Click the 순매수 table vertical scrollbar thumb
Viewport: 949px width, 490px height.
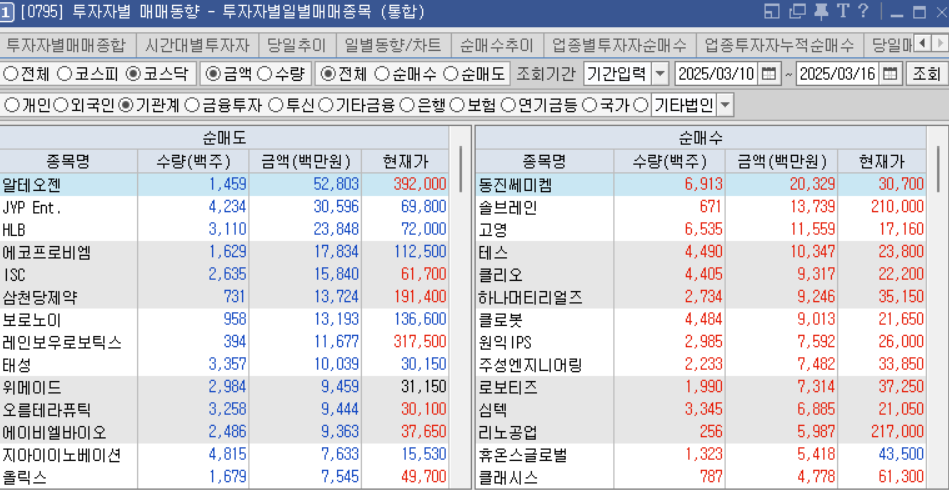click(x=939, y=168)
